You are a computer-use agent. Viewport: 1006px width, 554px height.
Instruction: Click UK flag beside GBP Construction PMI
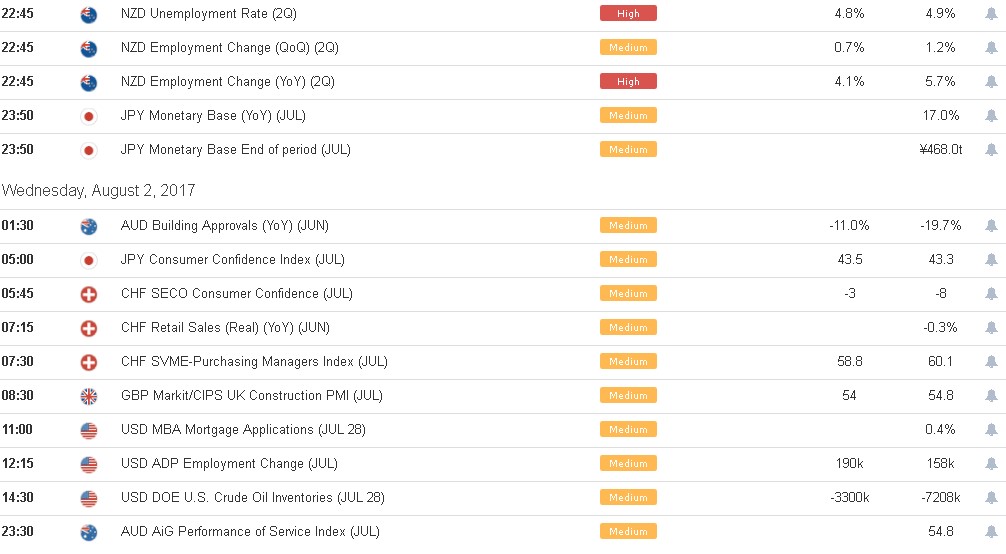[x=89, y=396]
